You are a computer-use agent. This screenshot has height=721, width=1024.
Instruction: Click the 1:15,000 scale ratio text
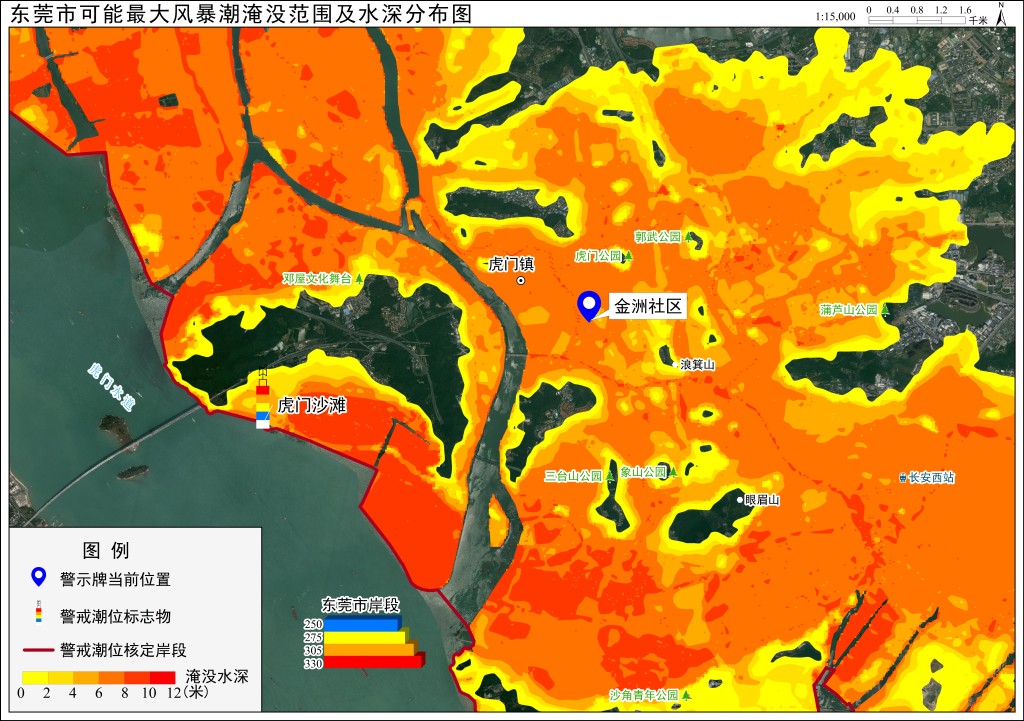click(835, 16)
